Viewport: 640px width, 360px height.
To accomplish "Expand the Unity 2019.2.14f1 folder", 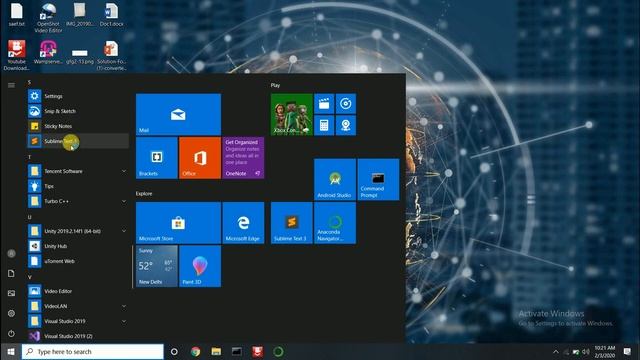I will point(78,231).
